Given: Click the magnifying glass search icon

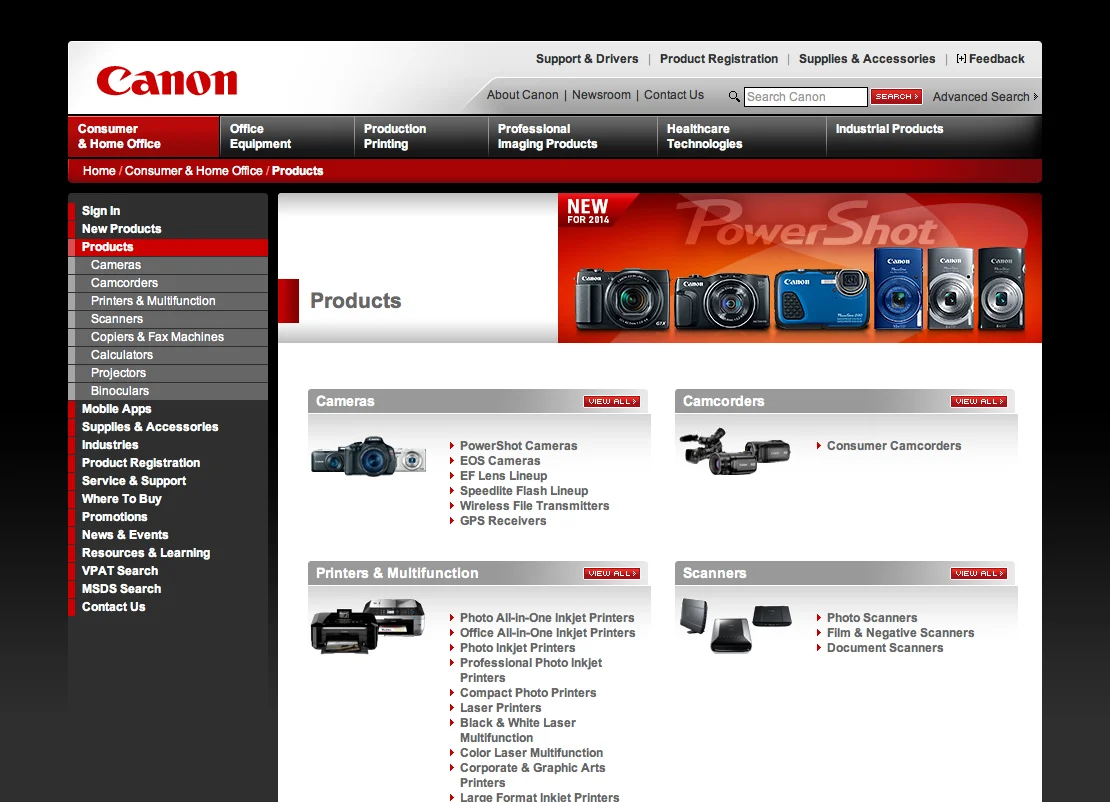Looking at the screenshot, I should tap(734, 96).
